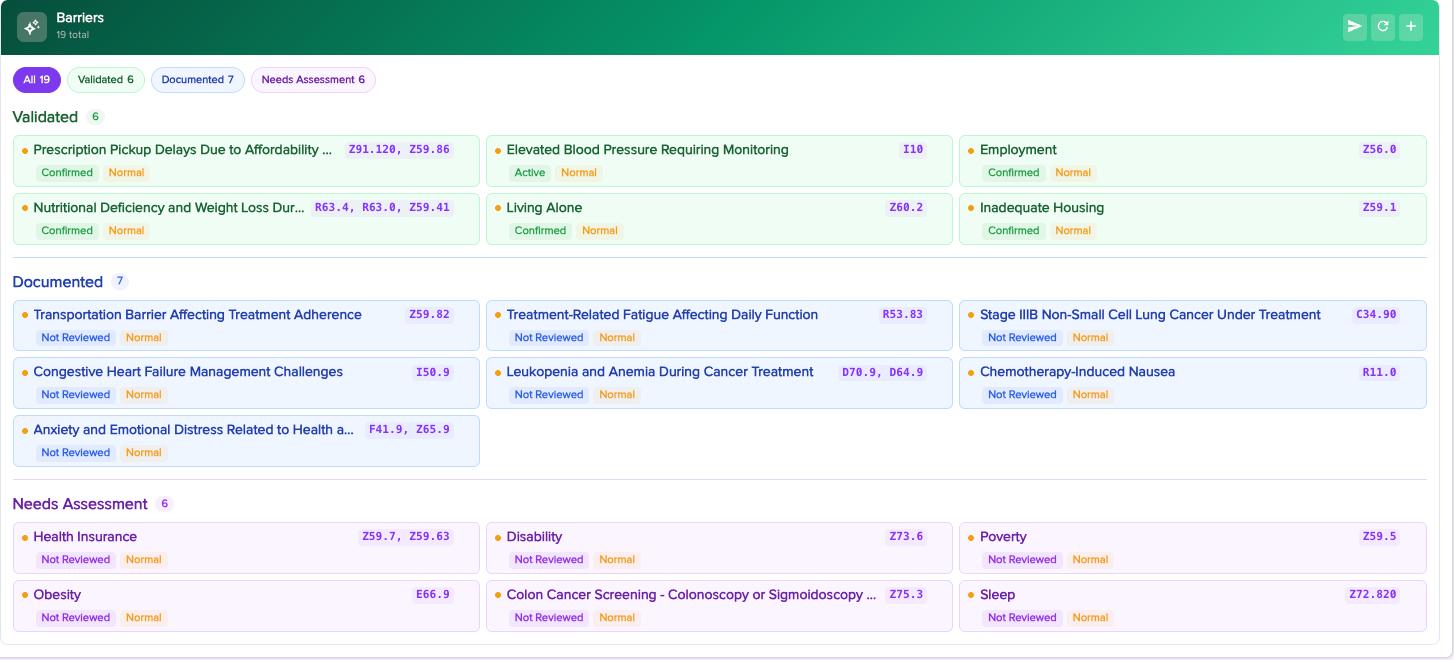Screen dimensions: 1454x660
Task: Click the E66.9 code badge
Action: pos(433,595)
